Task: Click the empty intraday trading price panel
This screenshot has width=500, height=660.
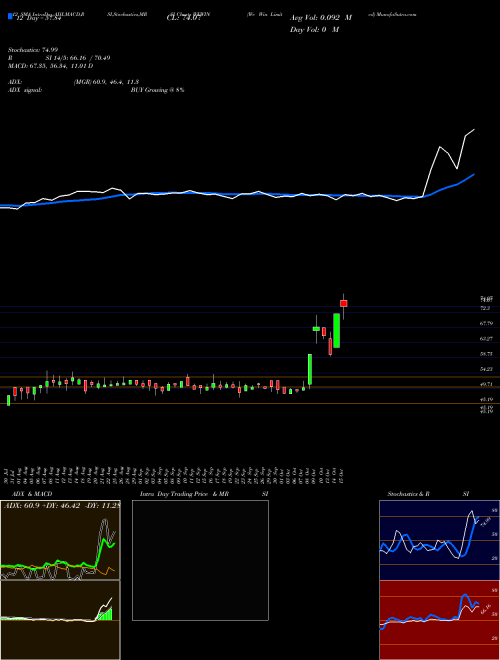Action: (x=200, y=560)
